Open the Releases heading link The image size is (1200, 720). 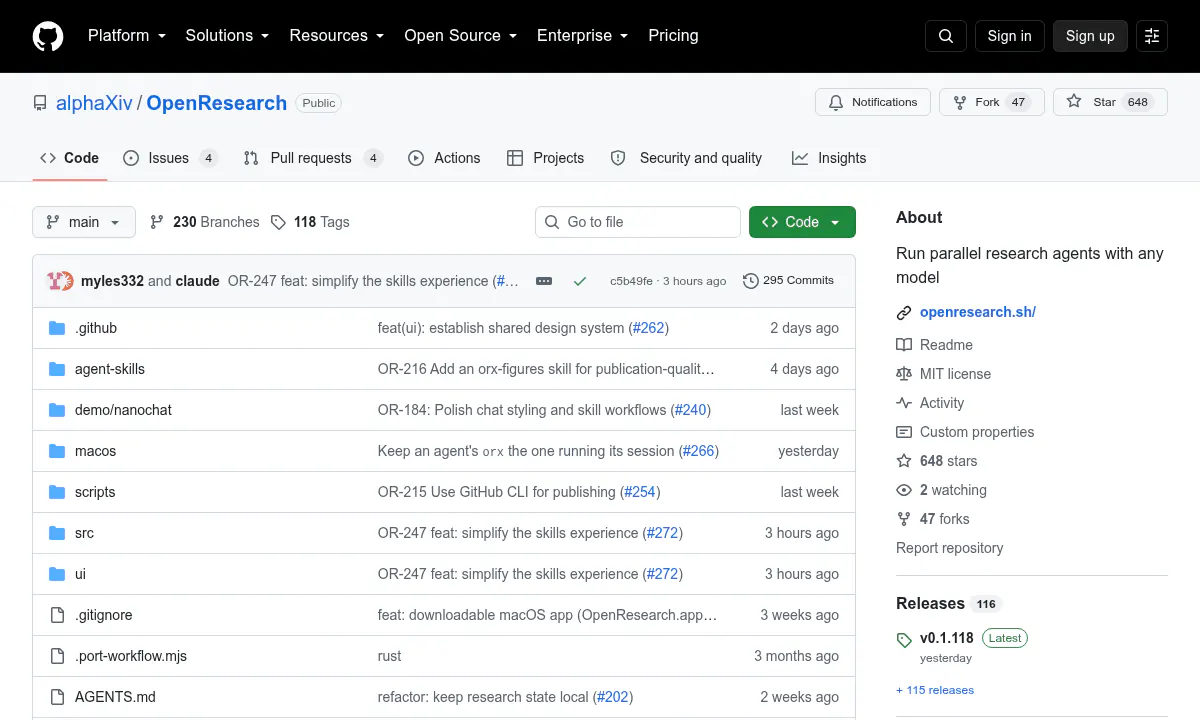[x=948, y=604]
